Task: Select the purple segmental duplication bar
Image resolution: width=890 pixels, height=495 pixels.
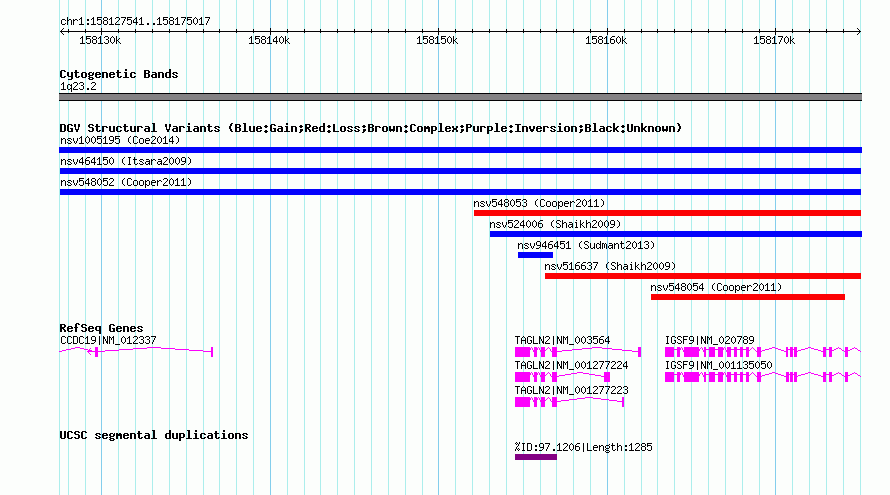Action: click(536, 457)
